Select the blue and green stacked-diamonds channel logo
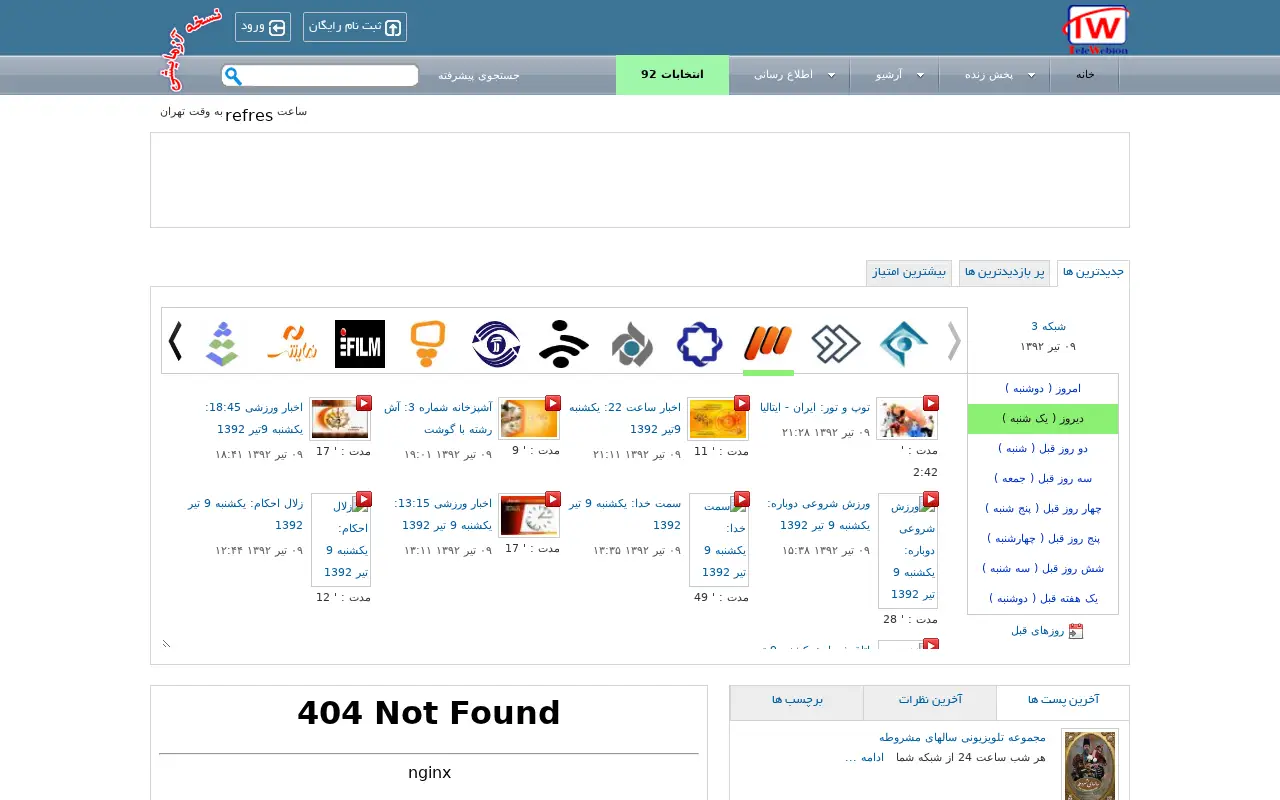The image size is (1280, 800). click(222, 344)
